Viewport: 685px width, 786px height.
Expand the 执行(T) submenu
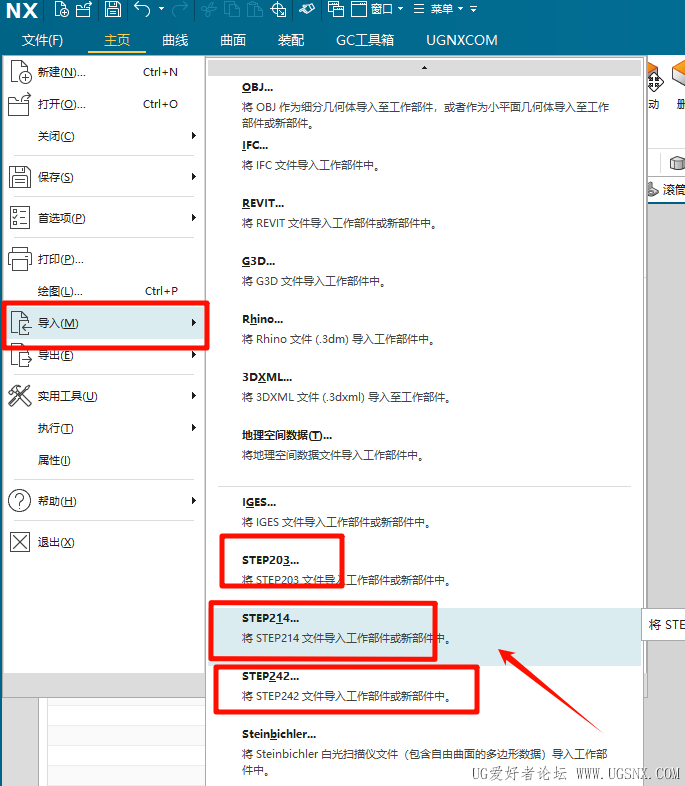[104, 428]
